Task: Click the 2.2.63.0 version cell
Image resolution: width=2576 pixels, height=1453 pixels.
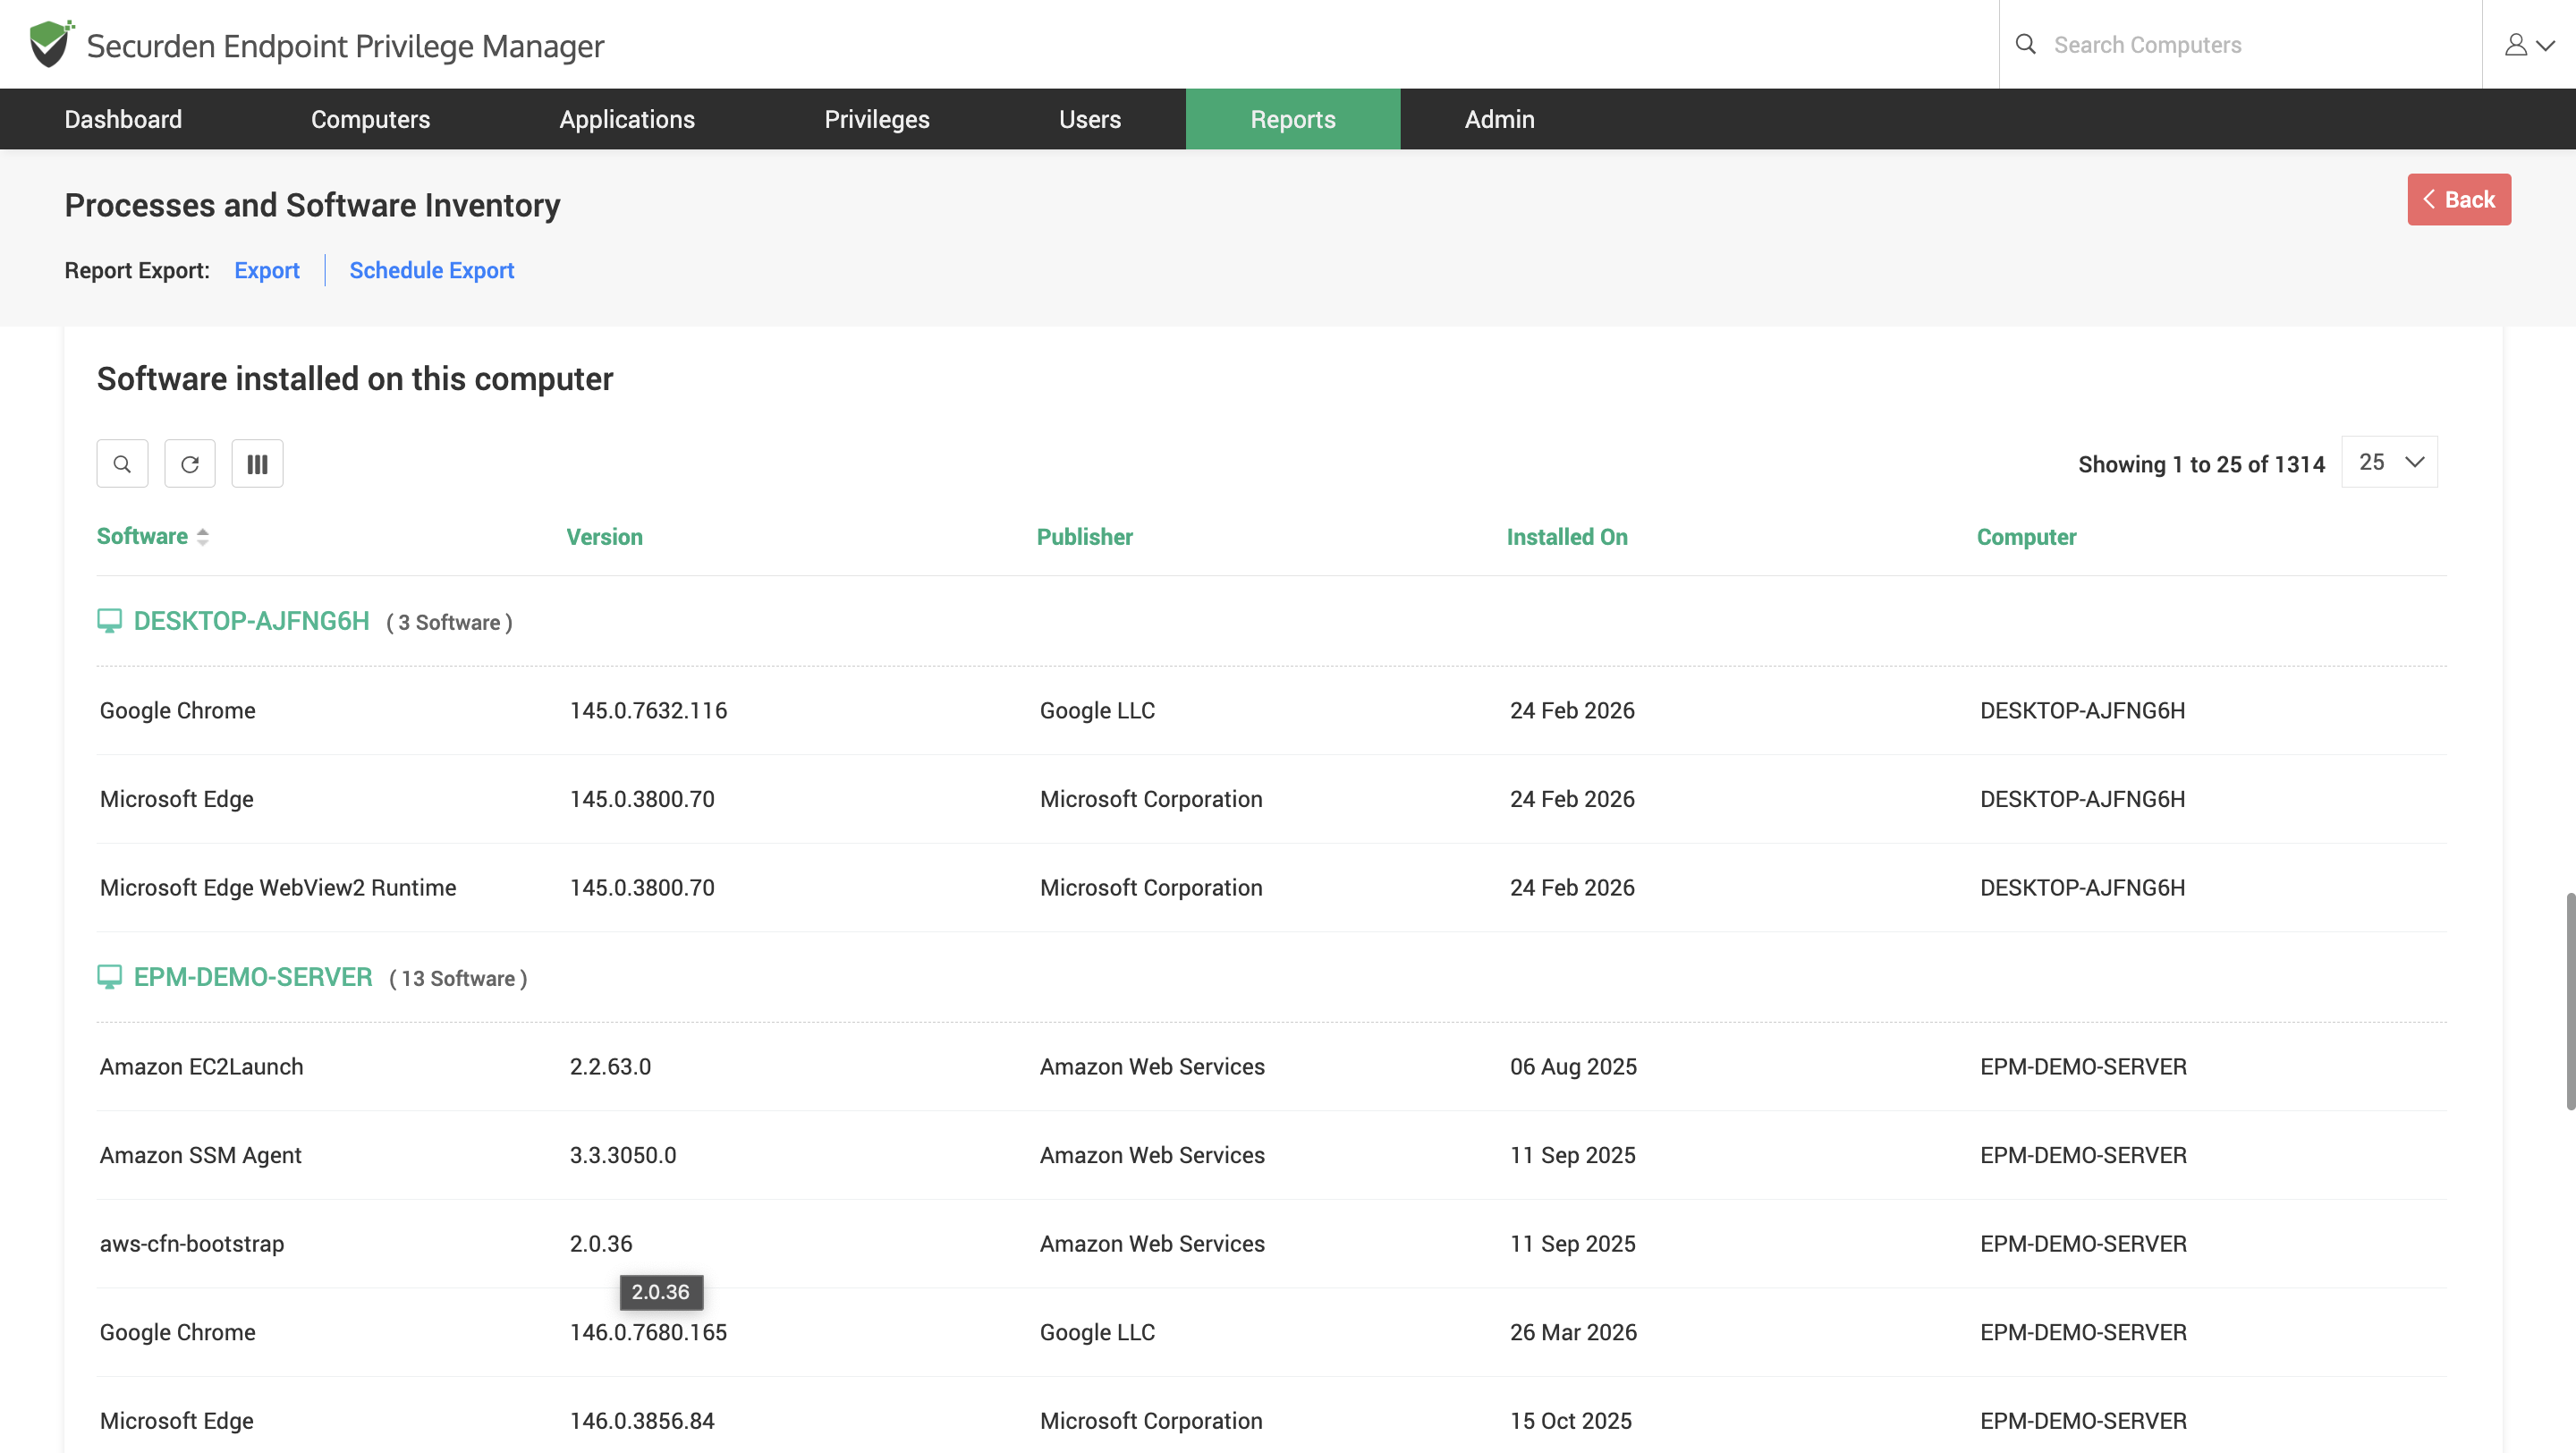Action: 610,1067
